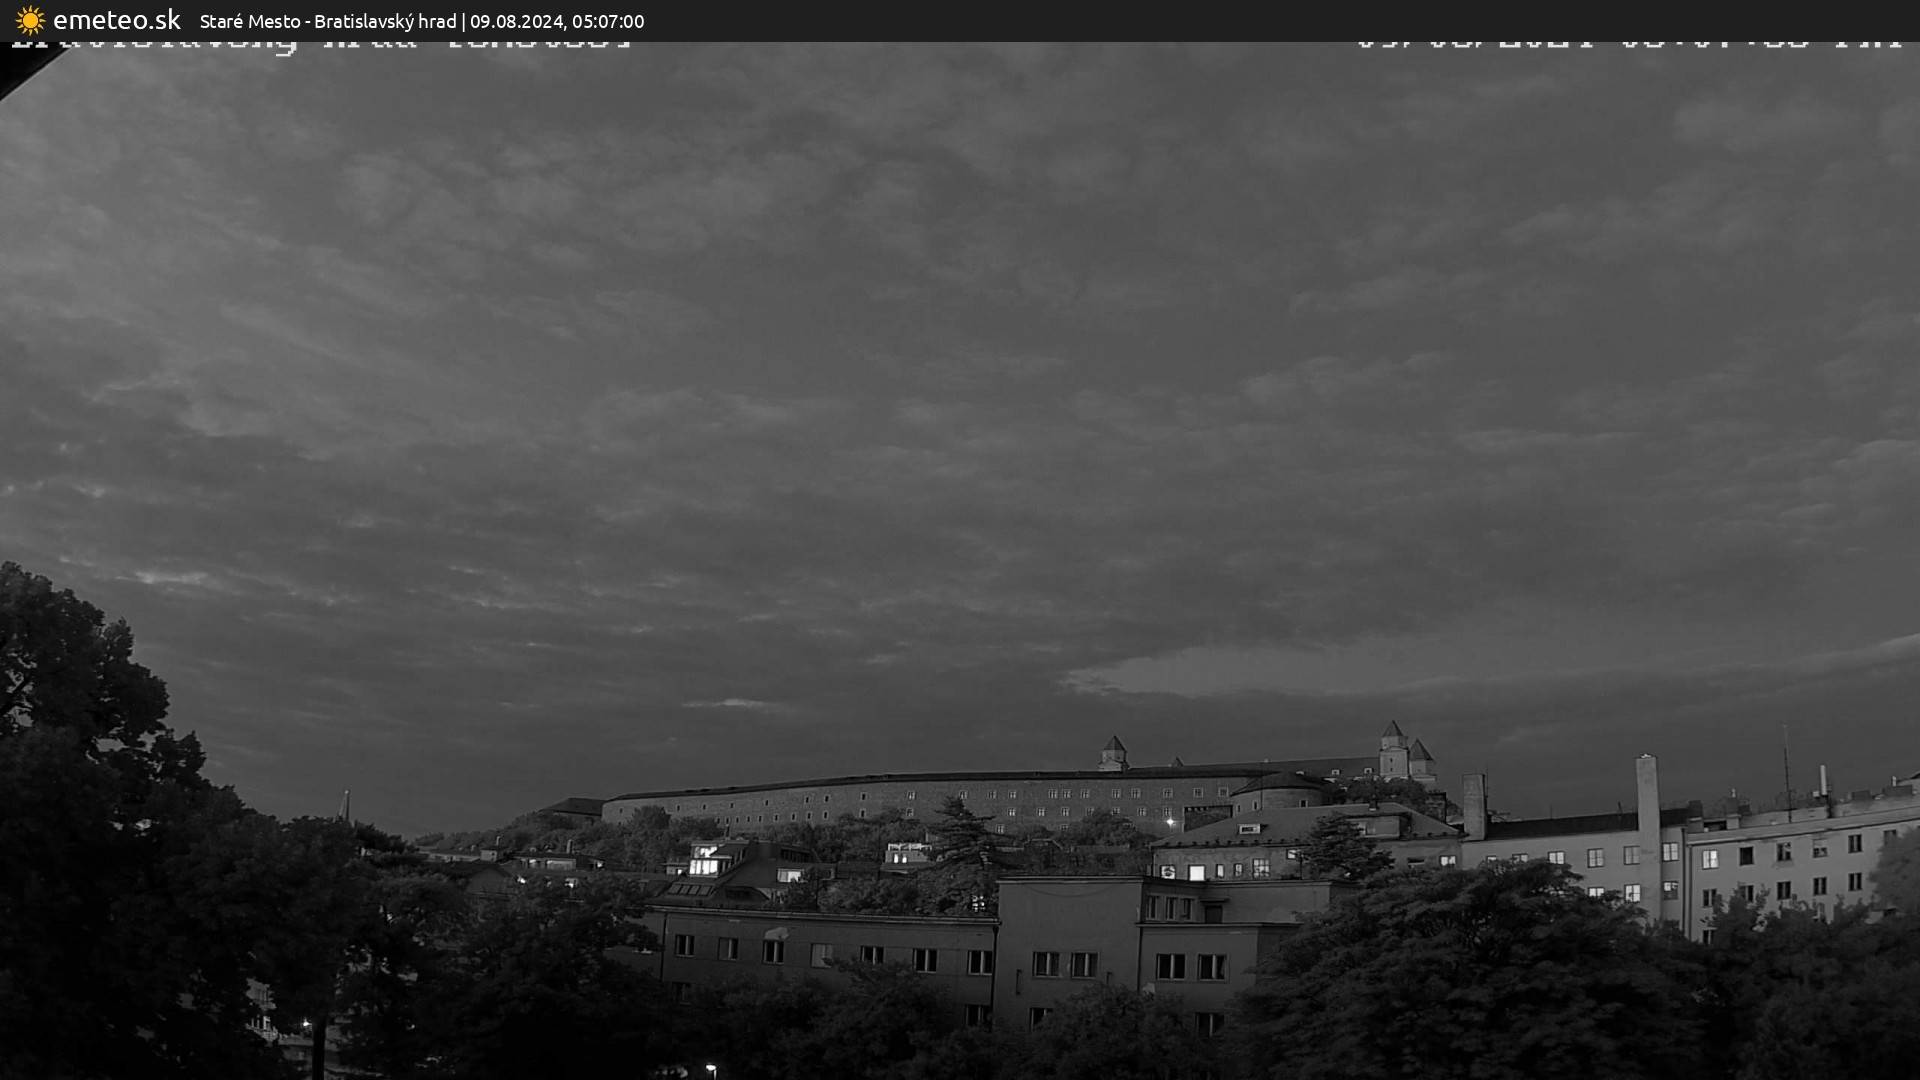Click the emeteo.sk sun logo icon
Screen dimensions: 1920x1080
[30, 20]
